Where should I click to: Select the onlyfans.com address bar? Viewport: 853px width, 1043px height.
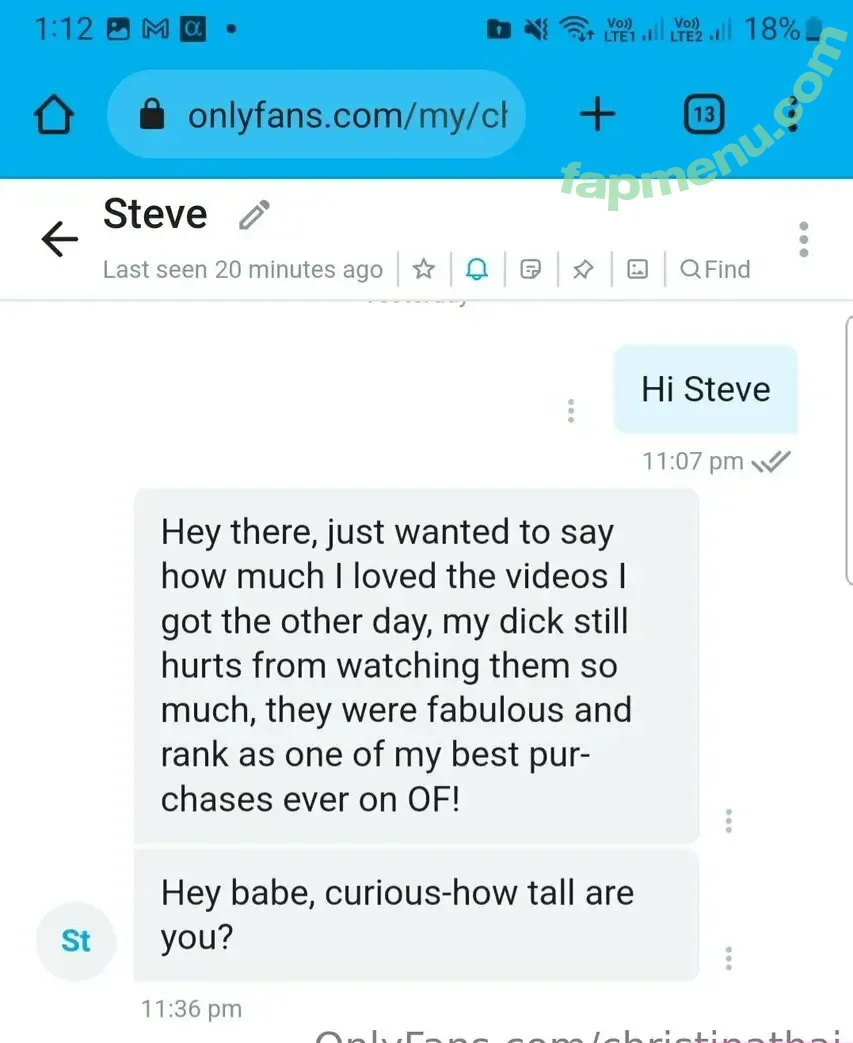point(317,114)
